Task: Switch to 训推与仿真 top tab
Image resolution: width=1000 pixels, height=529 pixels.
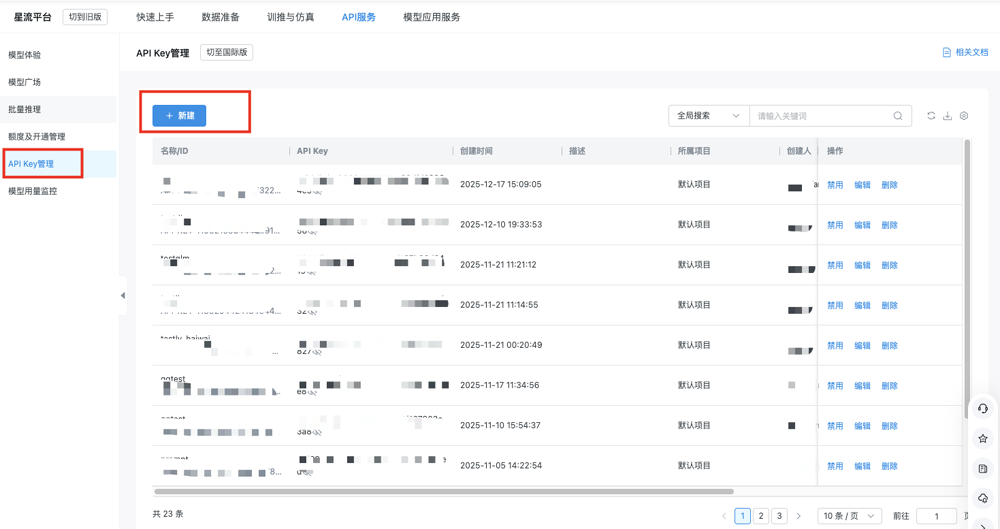Action: [290, 17]
